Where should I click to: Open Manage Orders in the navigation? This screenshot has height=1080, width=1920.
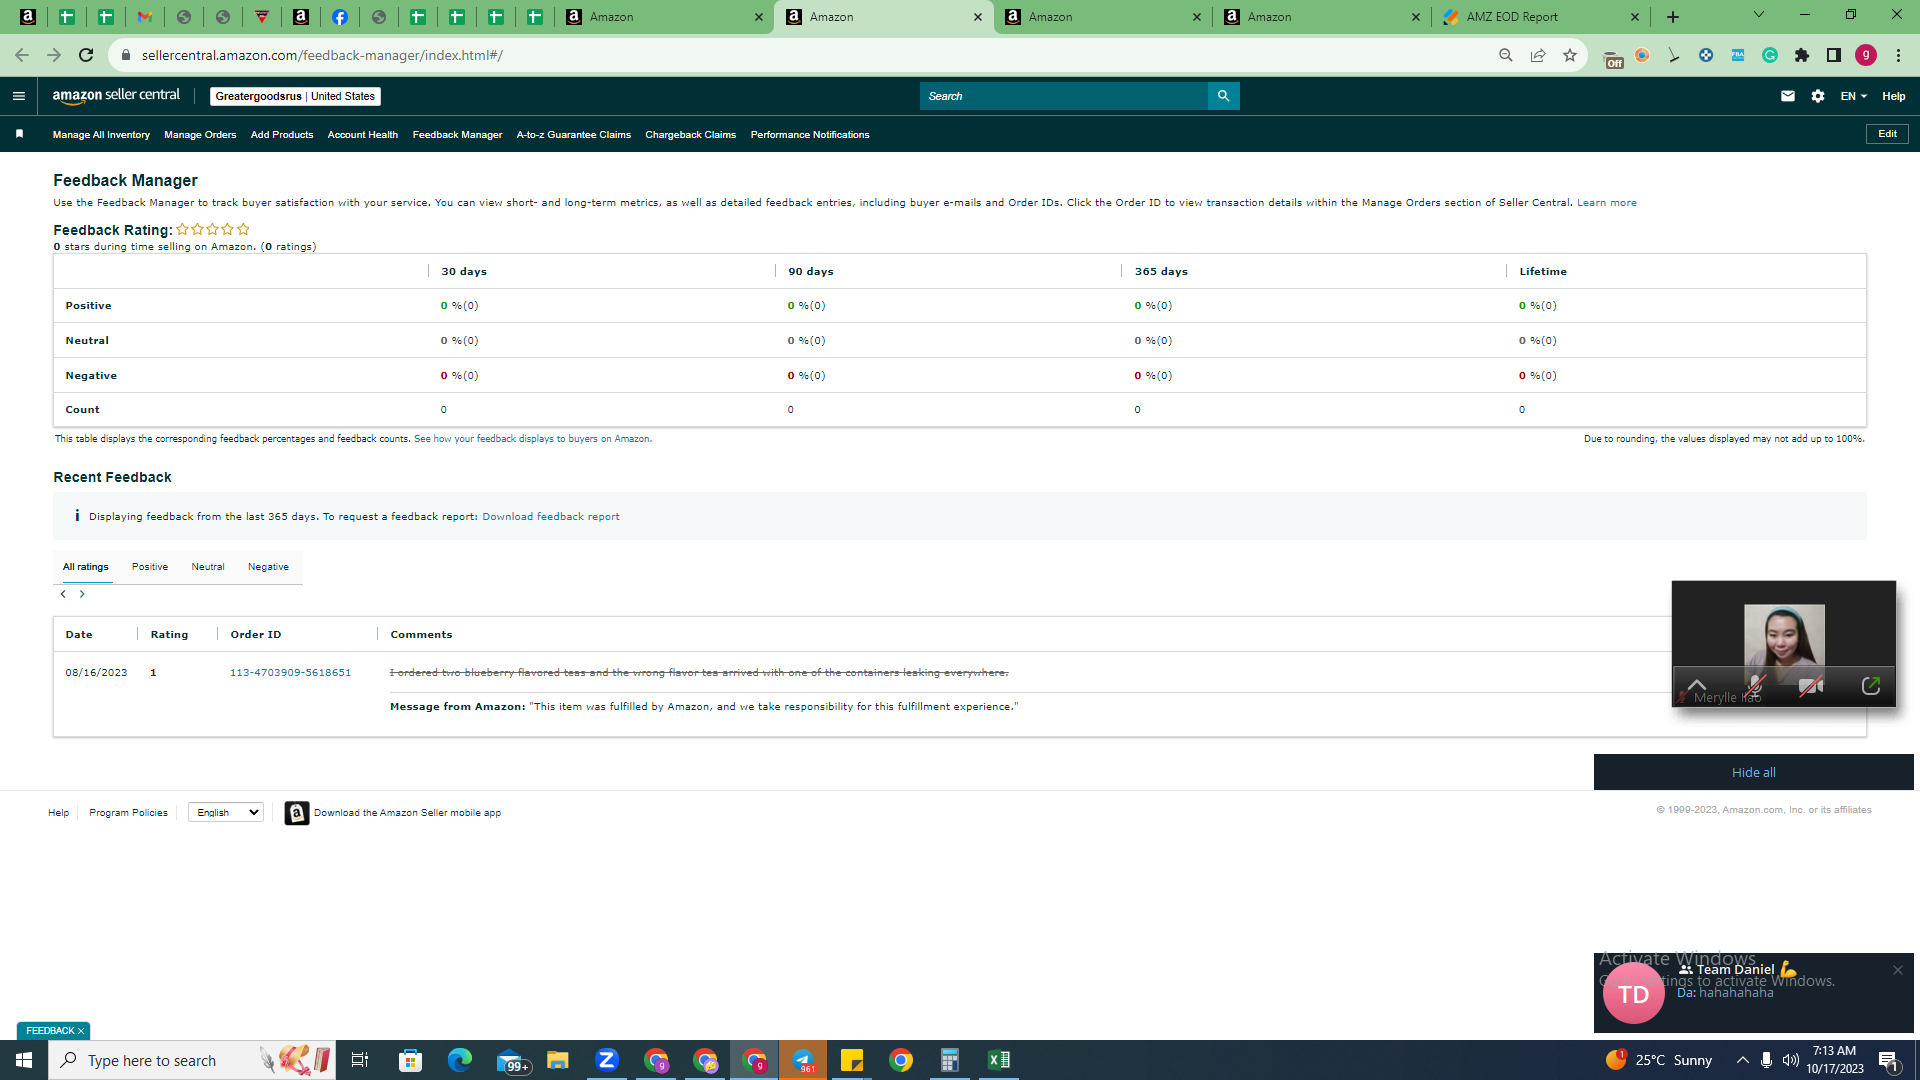200,135
